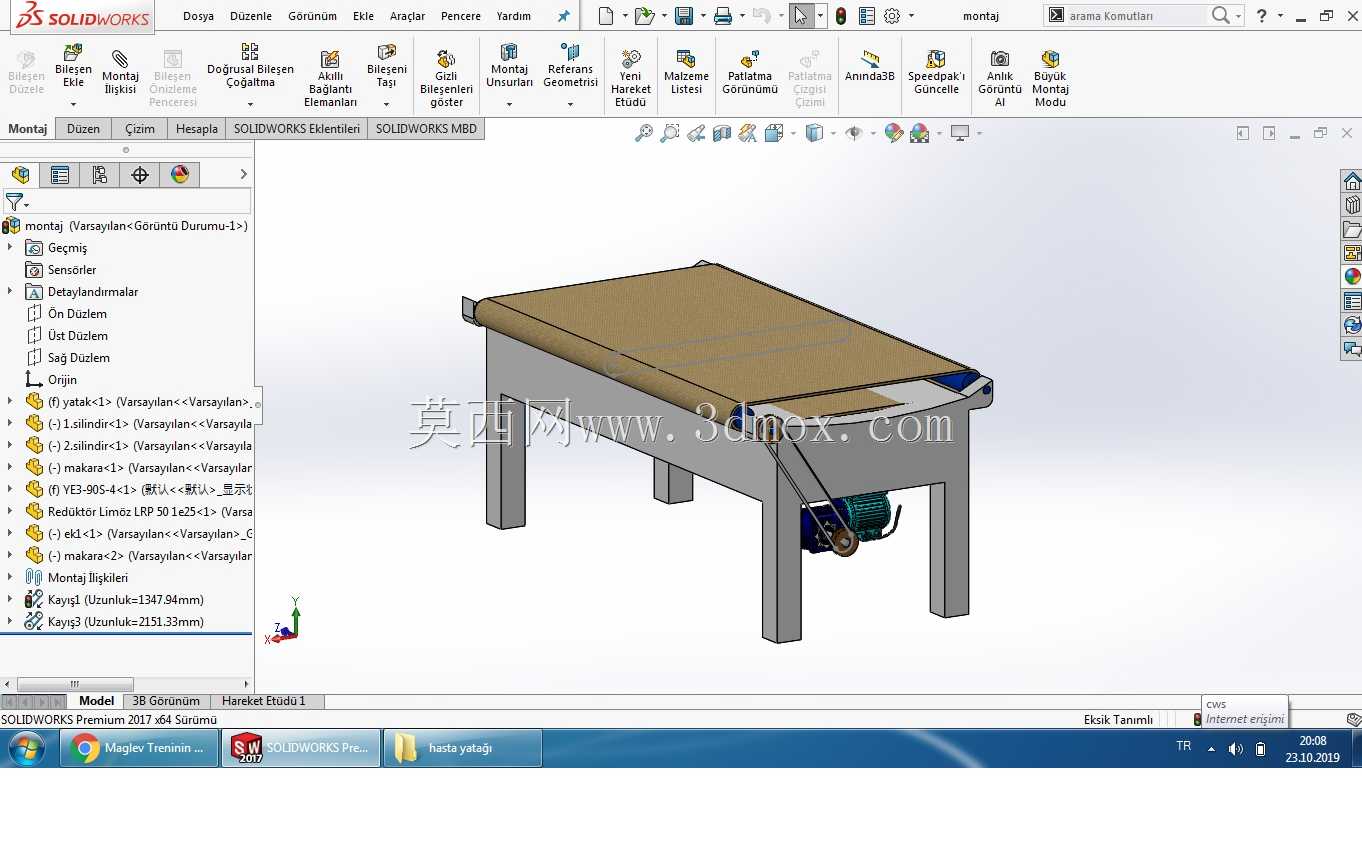
Task: Switch to the Çizim tab
Action: click(x=140, y=129)
